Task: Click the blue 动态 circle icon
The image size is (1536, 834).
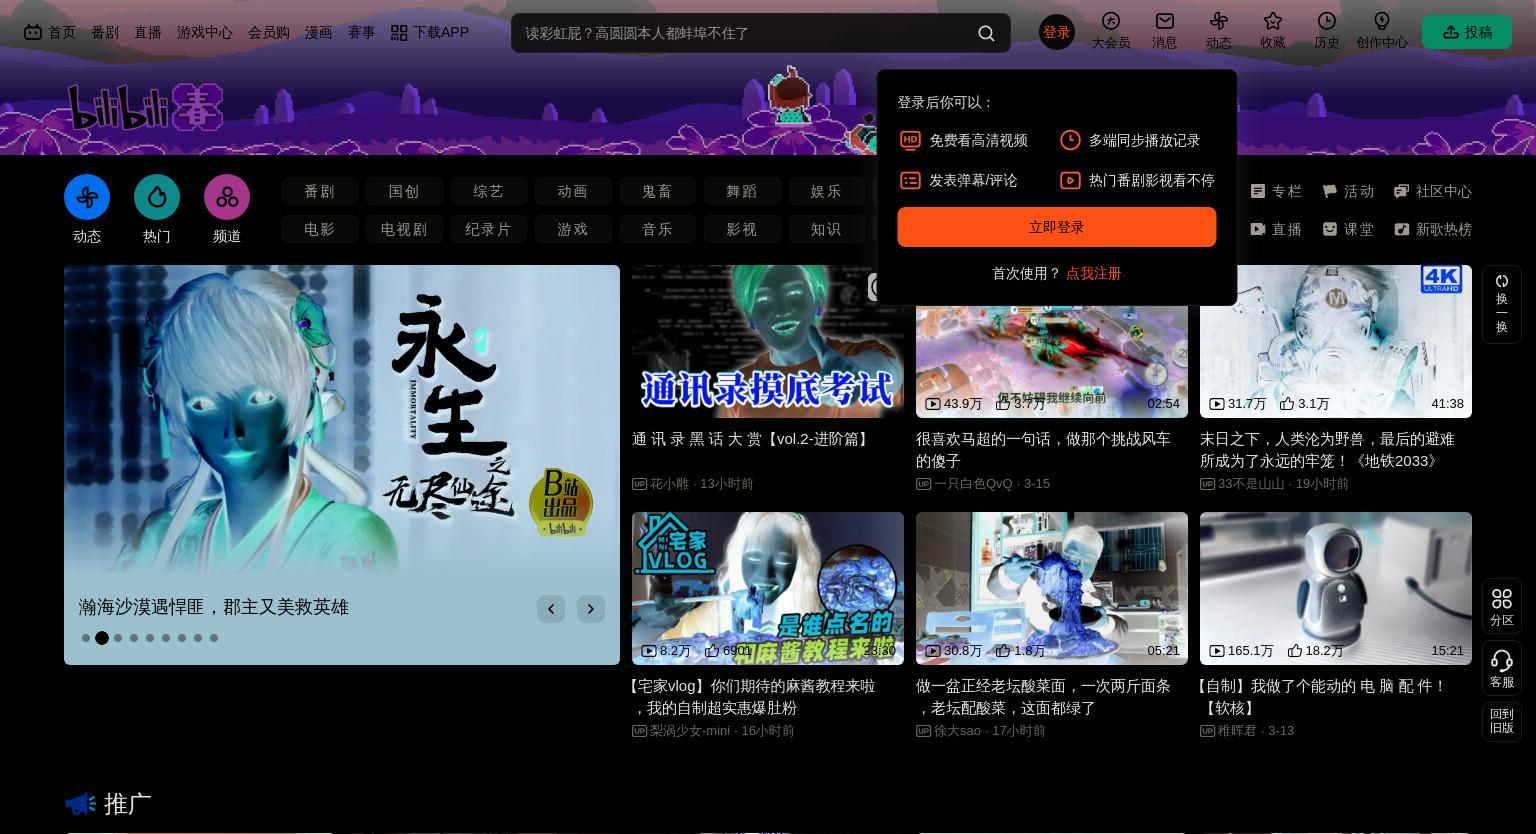Action: coord(87,197)
